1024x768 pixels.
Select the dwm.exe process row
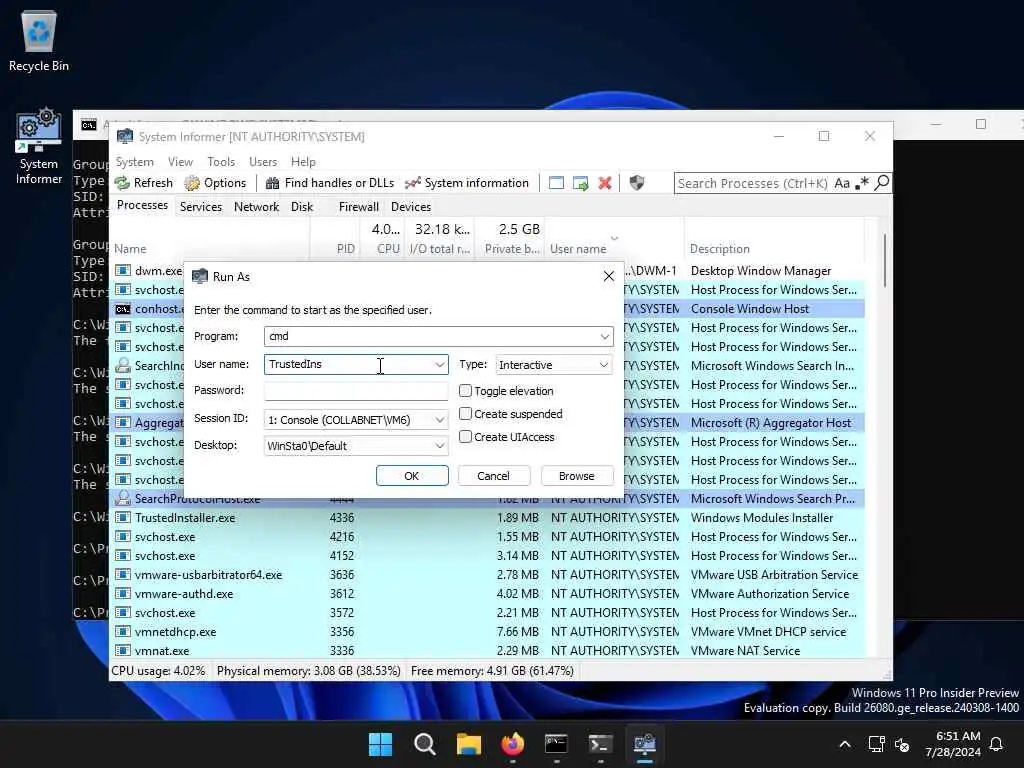pyautogui.click(x=487, y=270)
